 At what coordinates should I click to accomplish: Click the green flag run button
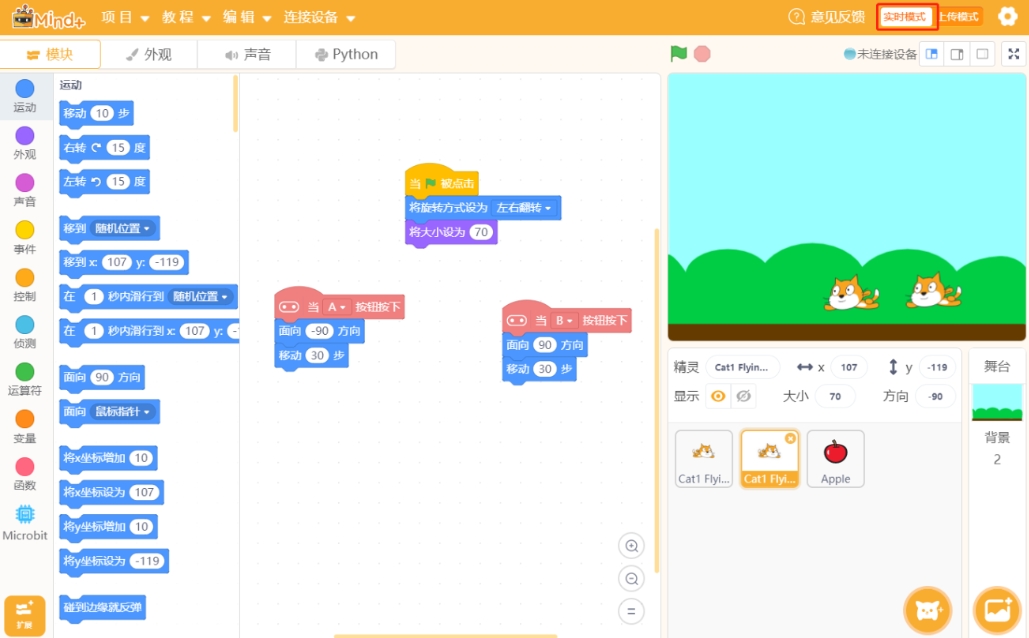point(679,54)
